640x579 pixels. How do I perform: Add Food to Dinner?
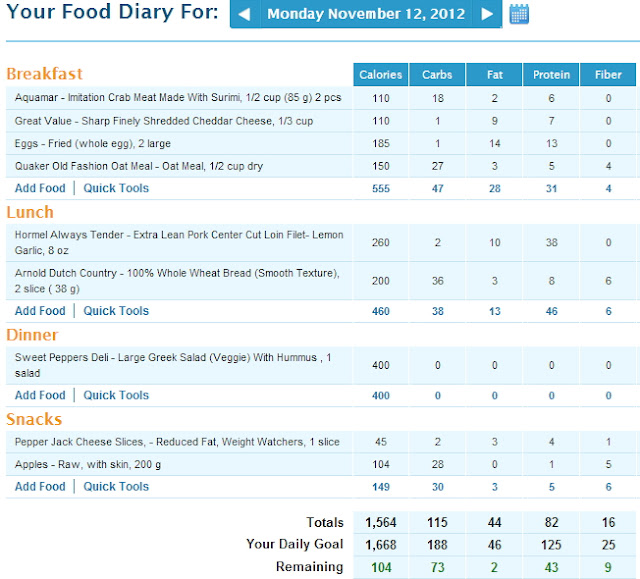pos(40,395)
